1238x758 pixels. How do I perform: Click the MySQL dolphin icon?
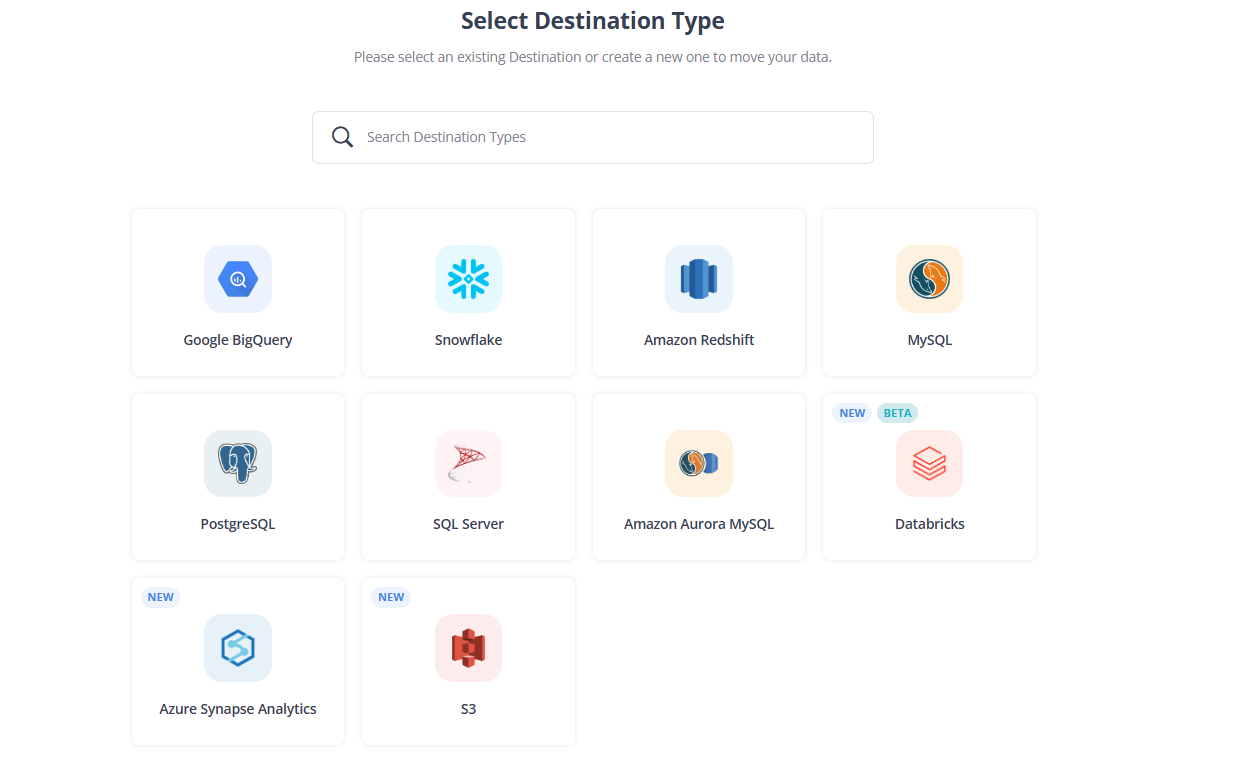(929, 279)
